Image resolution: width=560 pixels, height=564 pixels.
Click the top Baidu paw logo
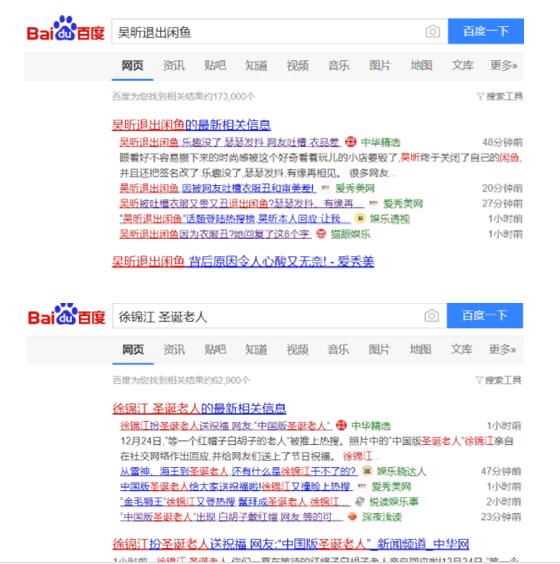tap(65, 28)
